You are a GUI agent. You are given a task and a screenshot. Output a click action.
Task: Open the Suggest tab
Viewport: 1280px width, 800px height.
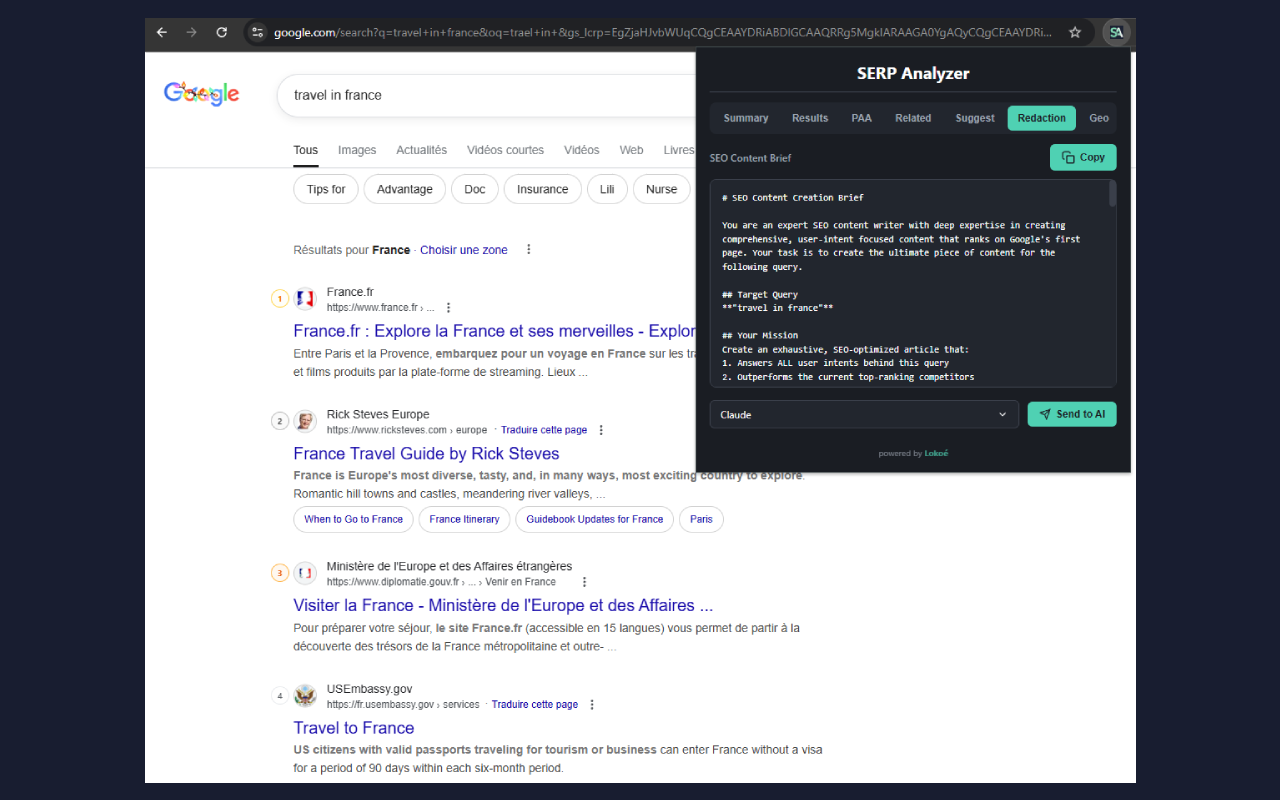point(975,118)
